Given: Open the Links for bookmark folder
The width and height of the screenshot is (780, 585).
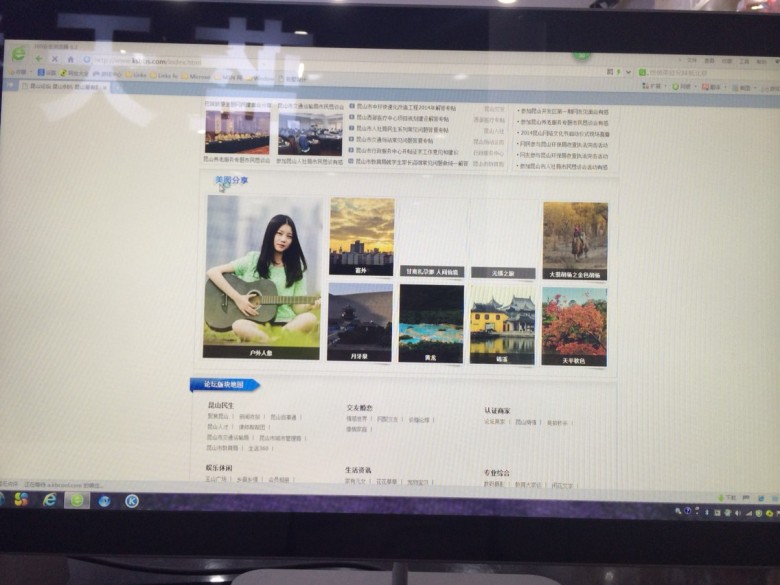Looking at the screenshot, I should tap(164, 76).
